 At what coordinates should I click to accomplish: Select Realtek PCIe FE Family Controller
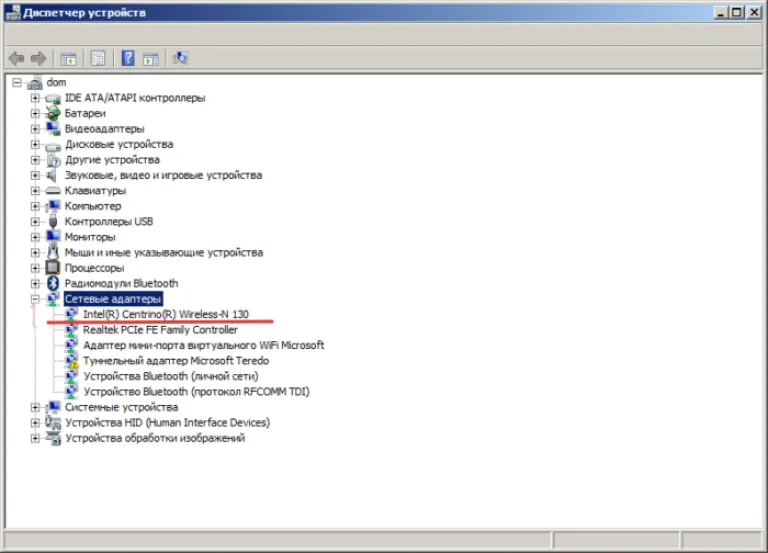(160, 330)
